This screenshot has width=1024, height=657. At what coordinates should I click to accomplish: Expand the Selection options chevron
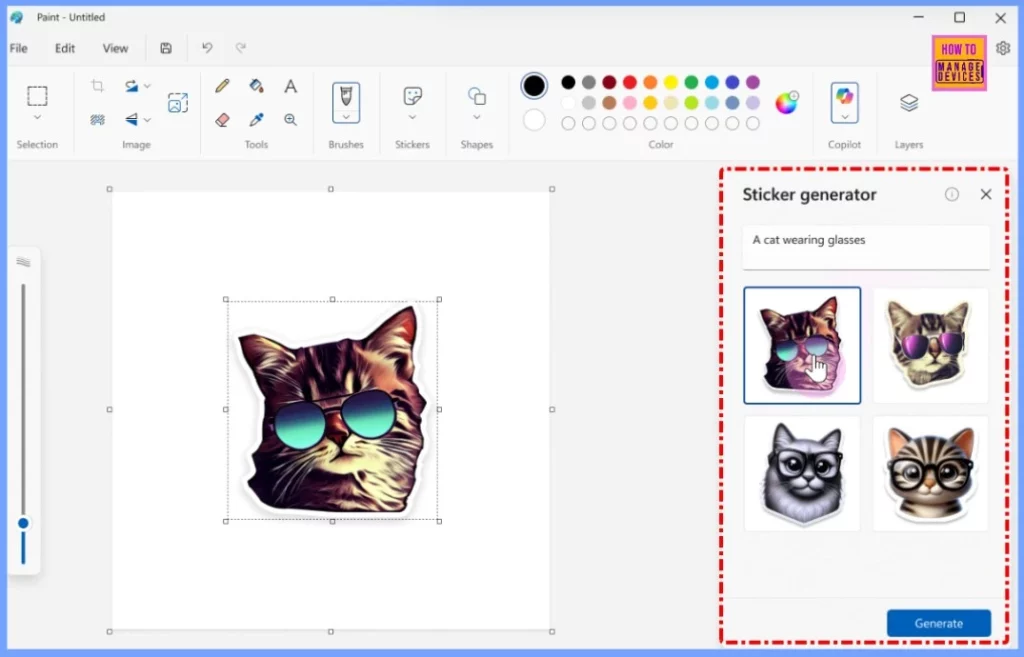point(37,118)
